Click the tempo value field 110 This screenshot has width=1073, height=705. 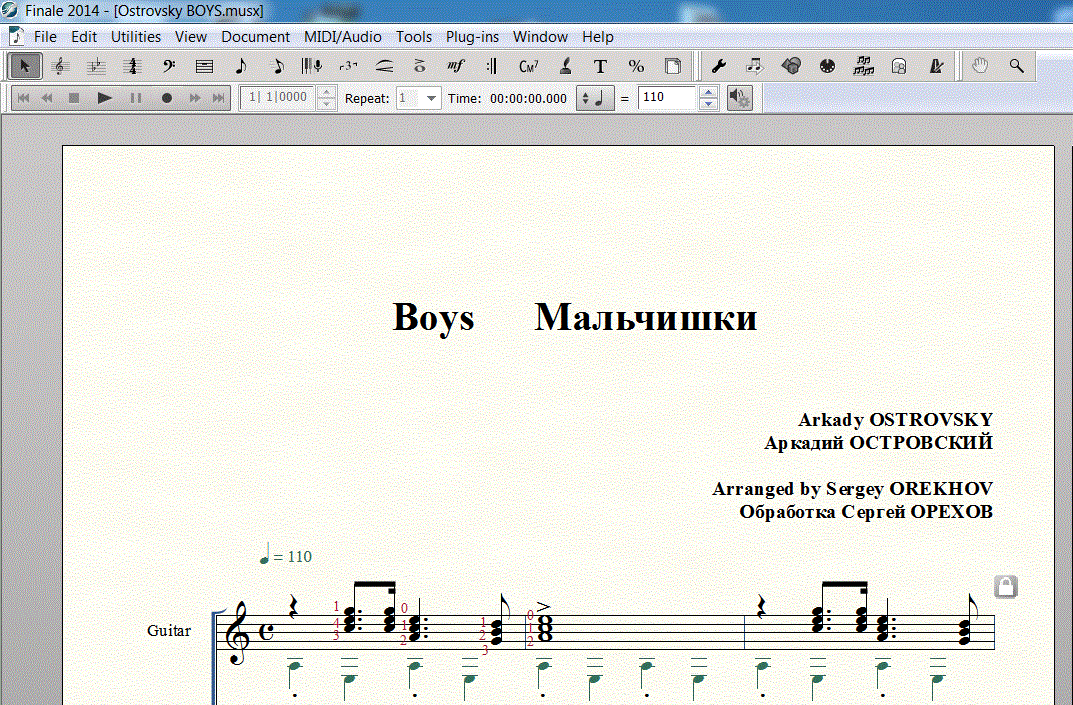[x=669, y=98]
